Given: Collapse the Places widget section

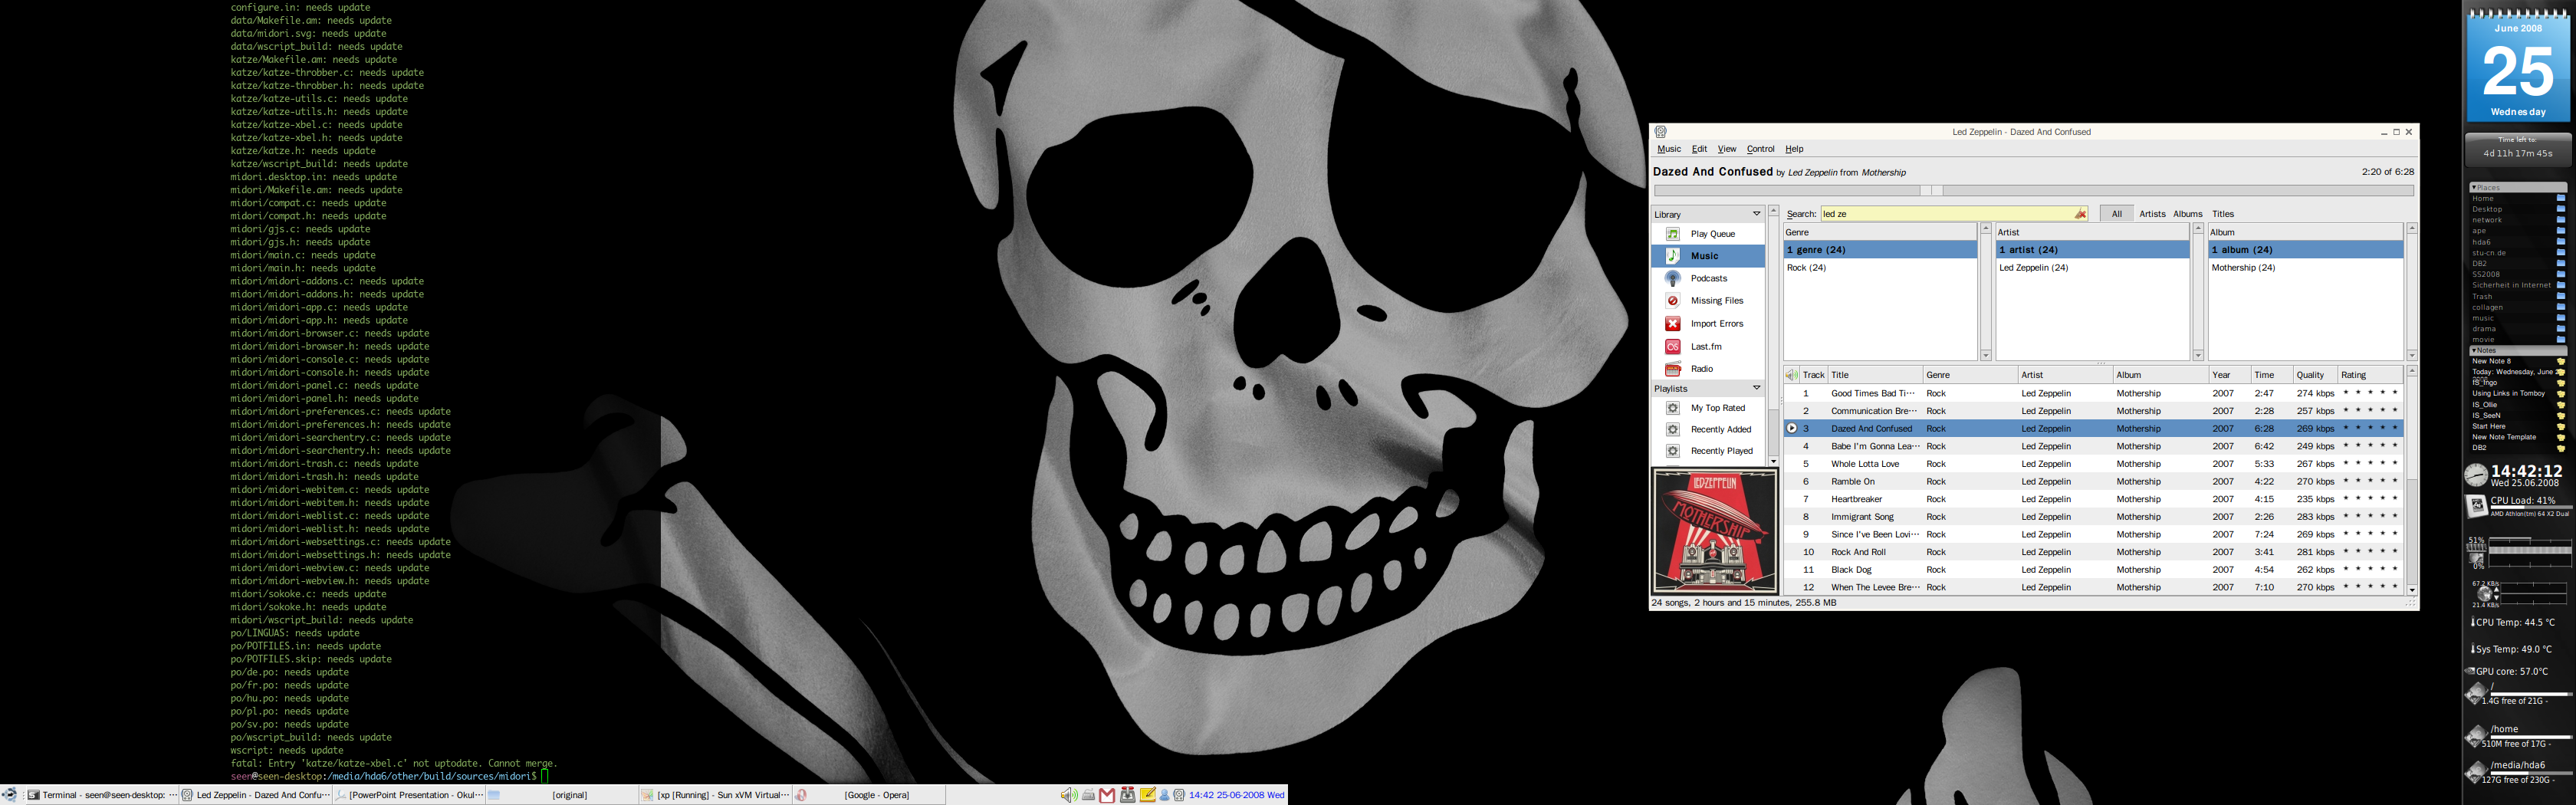Looking at the screenshot, I should (x=2474, y=187).
